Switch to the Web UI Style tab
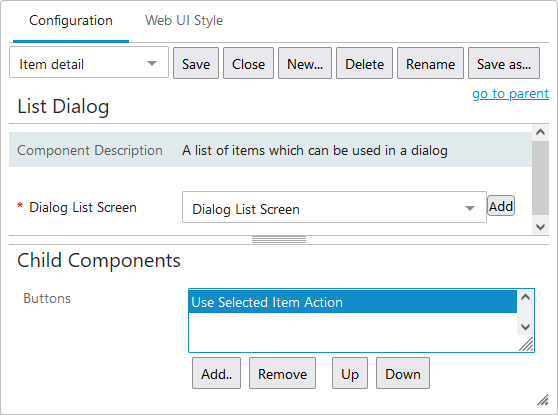The height and width of the screenshot is (415, 558). click(184, 21)
